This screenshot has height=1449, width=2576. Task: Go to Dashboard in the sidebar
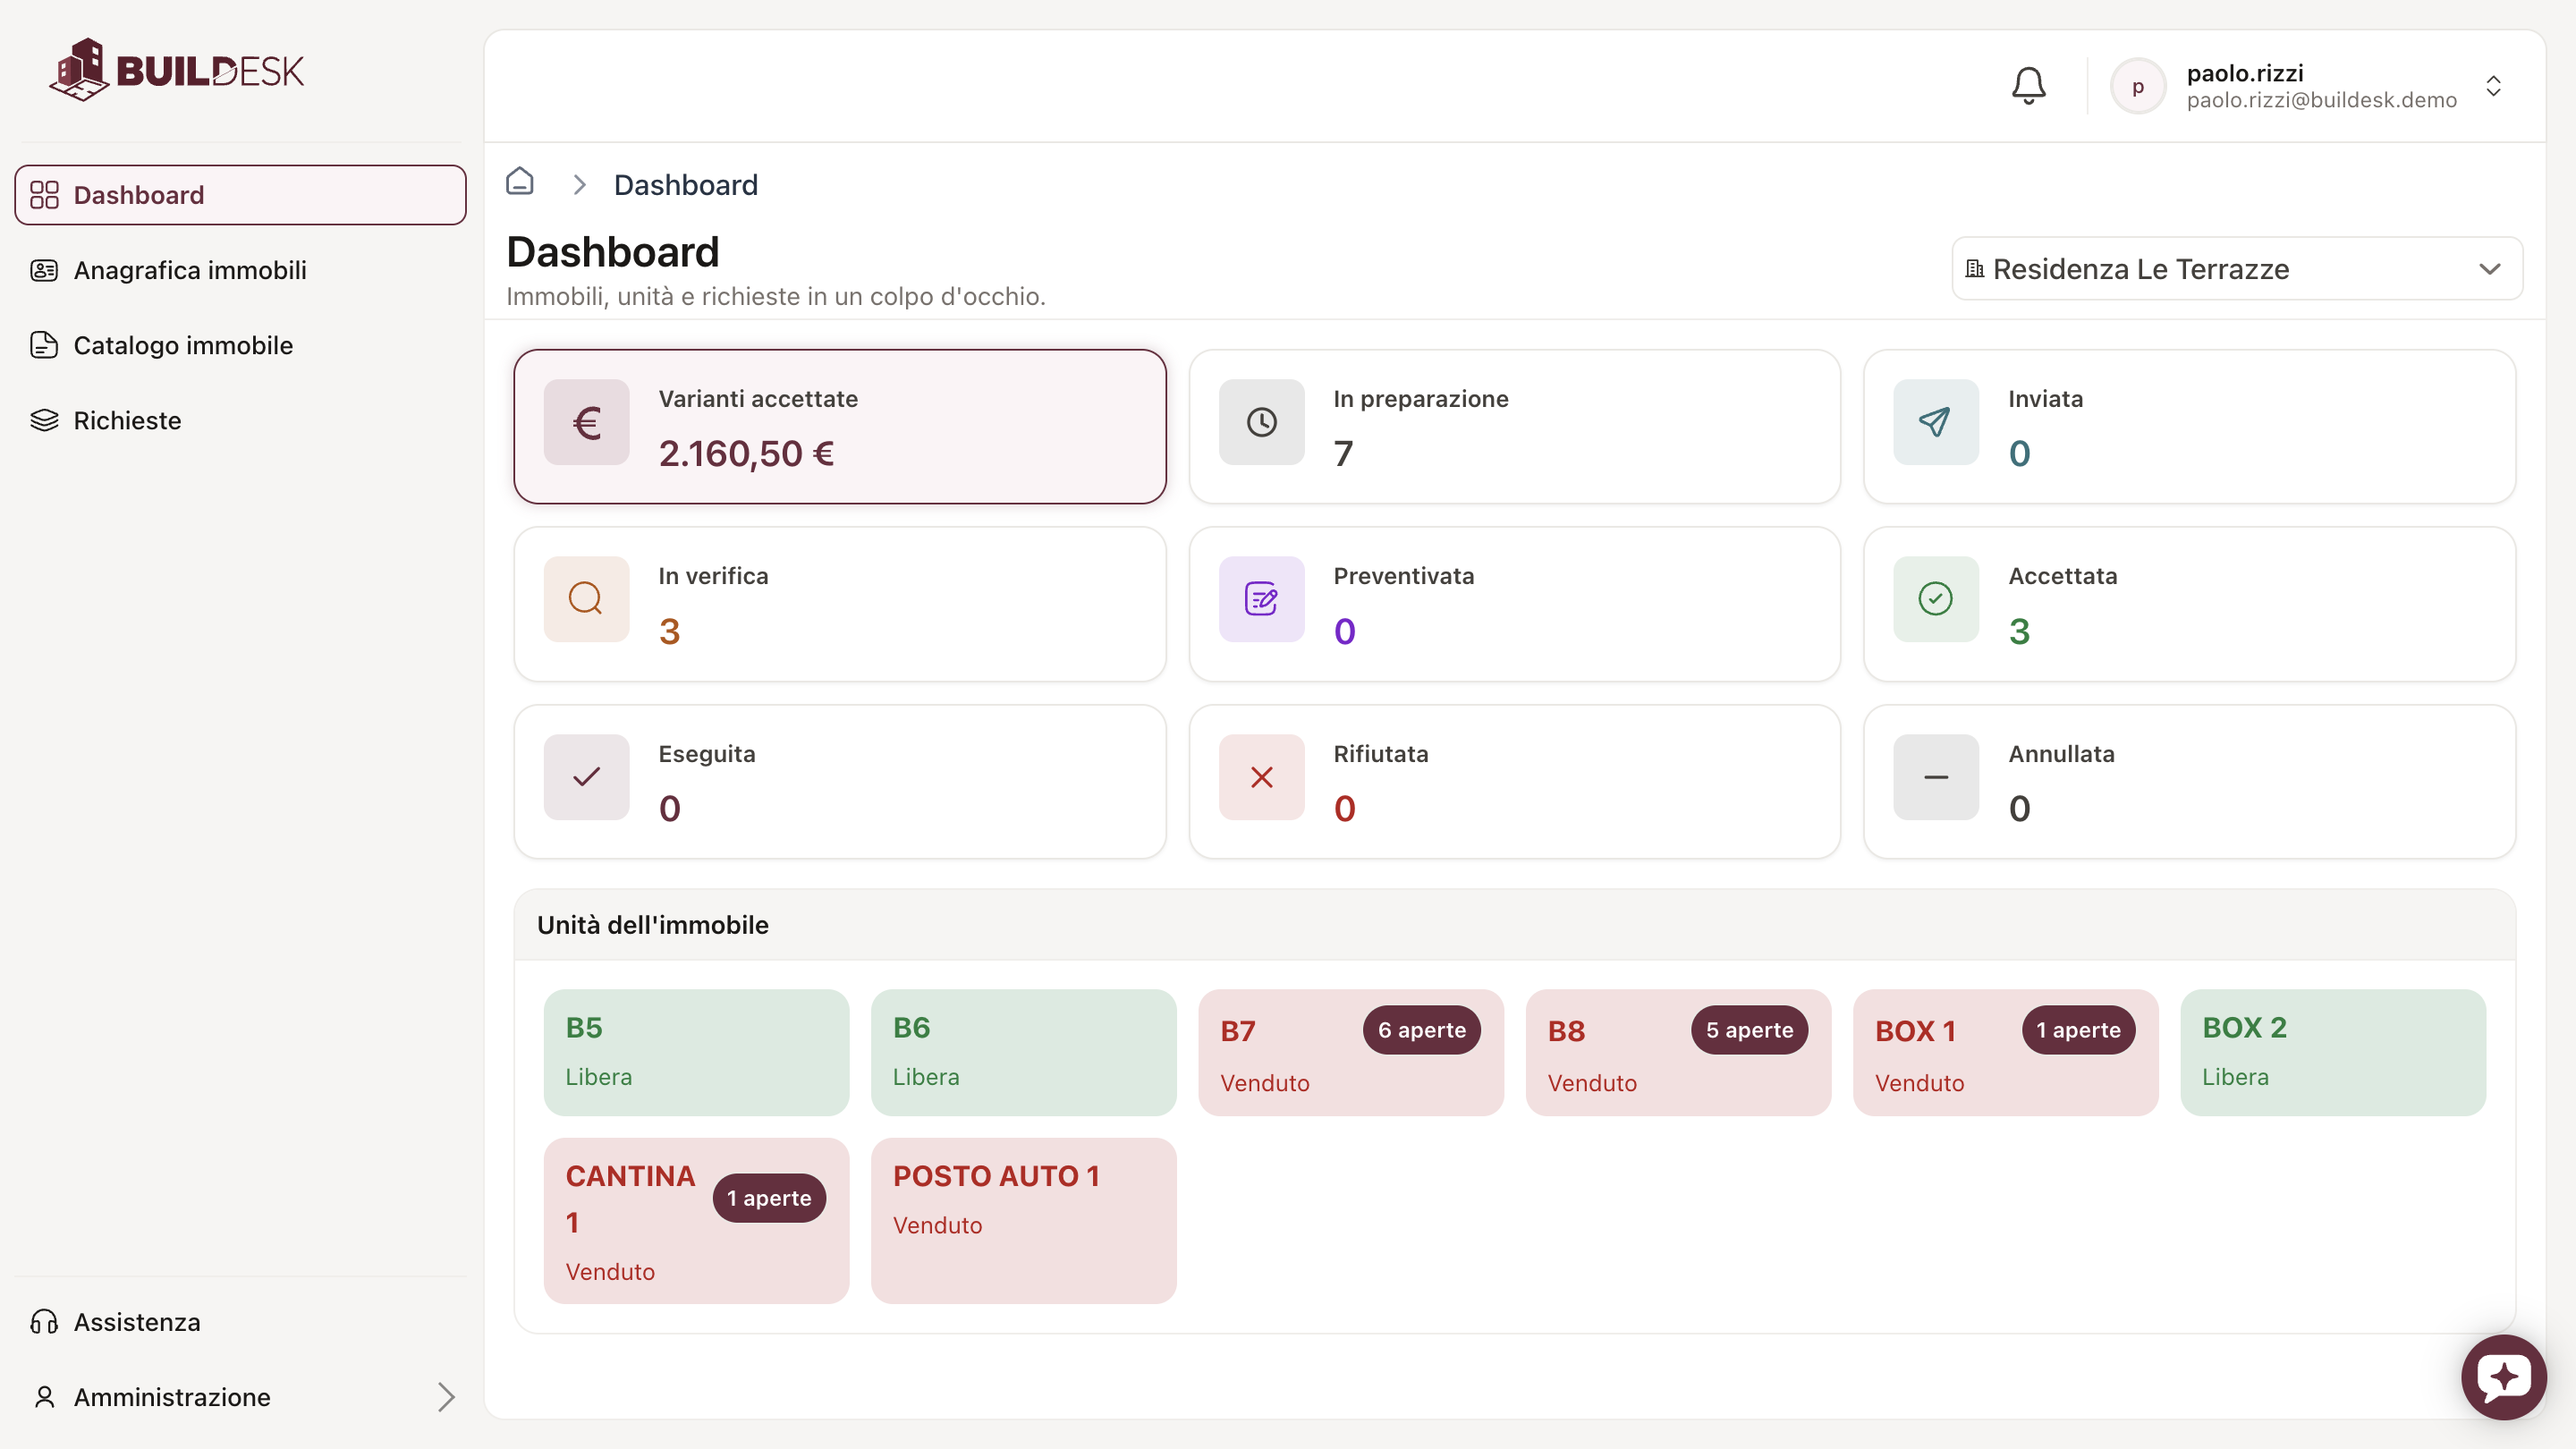pos(240,195)
